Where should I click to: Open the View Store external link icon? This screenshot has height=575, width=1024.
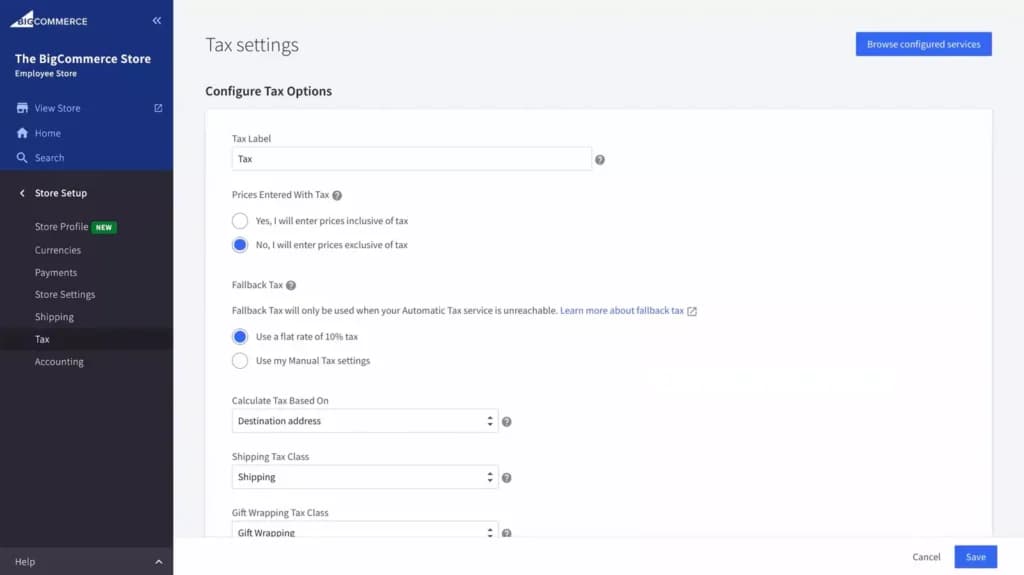pos(158,108)
